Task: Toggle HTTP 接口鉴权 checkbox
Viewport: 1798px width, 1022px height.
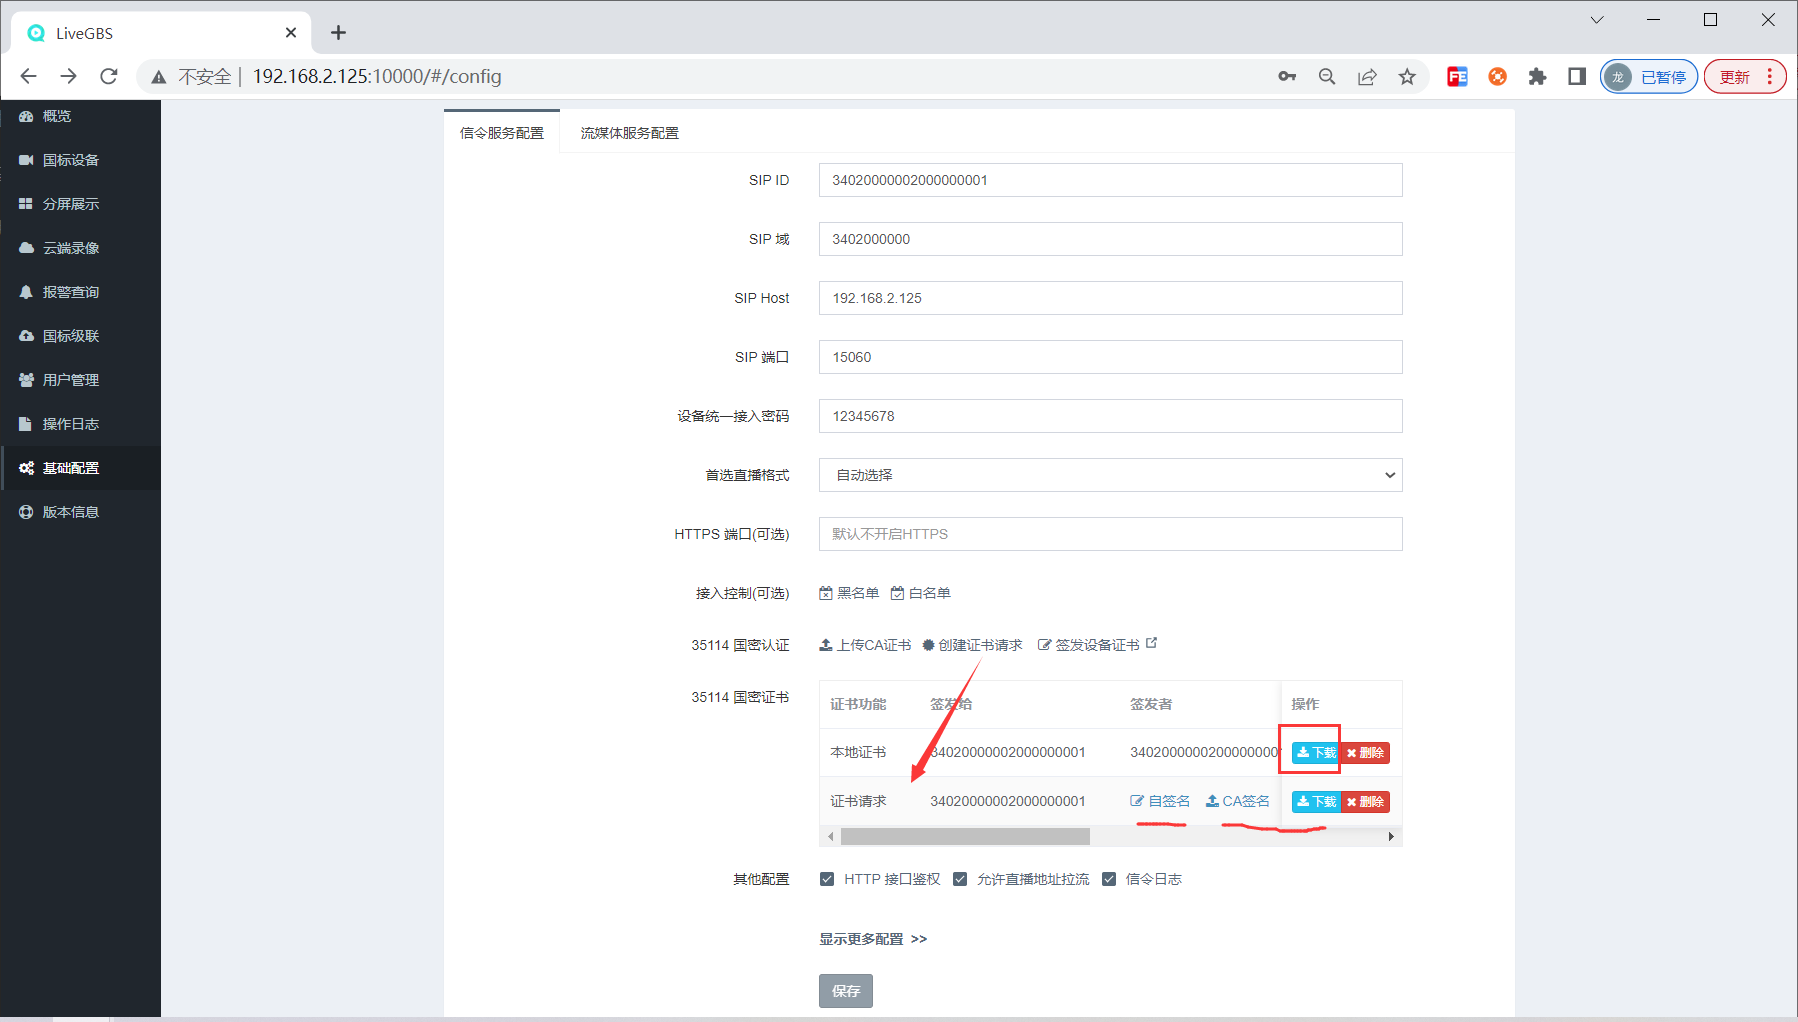Action: (x=827, y=879)
